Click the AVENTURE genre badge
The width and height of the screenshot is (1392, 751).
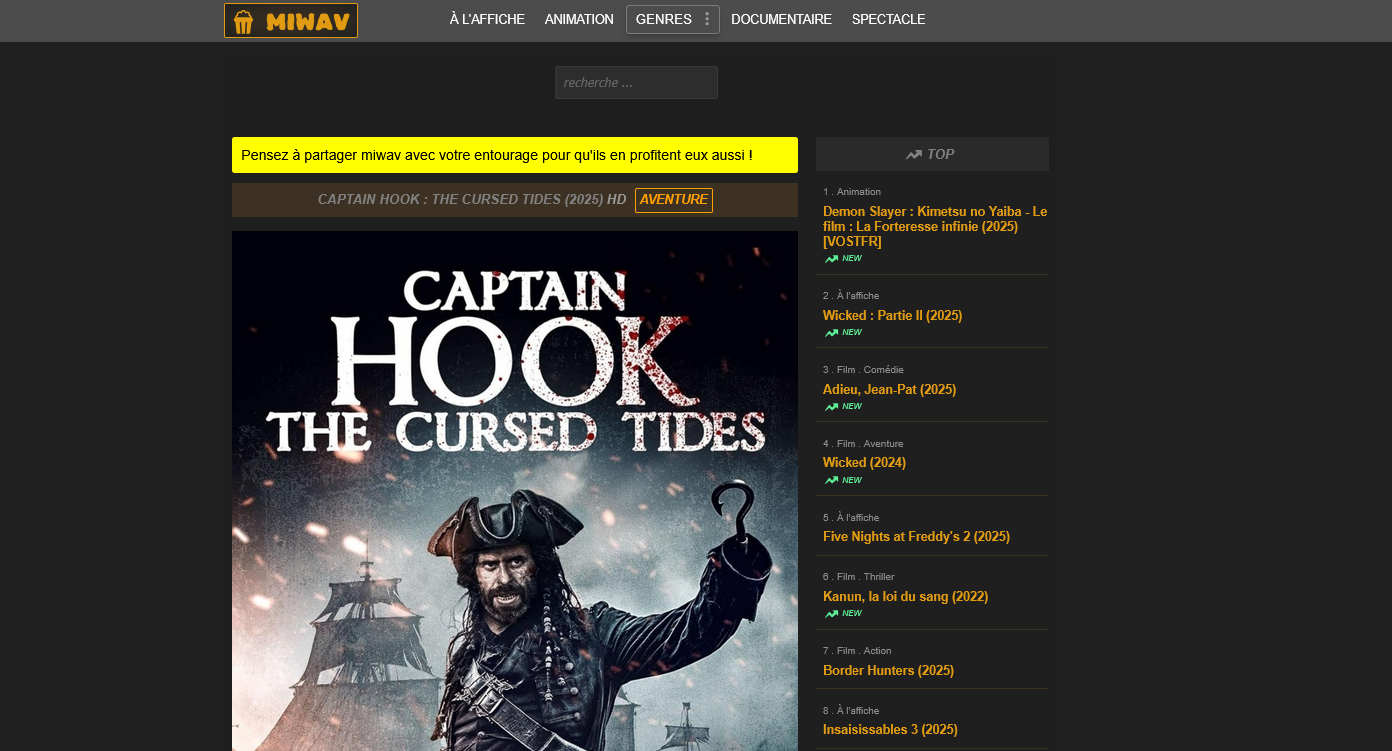[674, 200]
